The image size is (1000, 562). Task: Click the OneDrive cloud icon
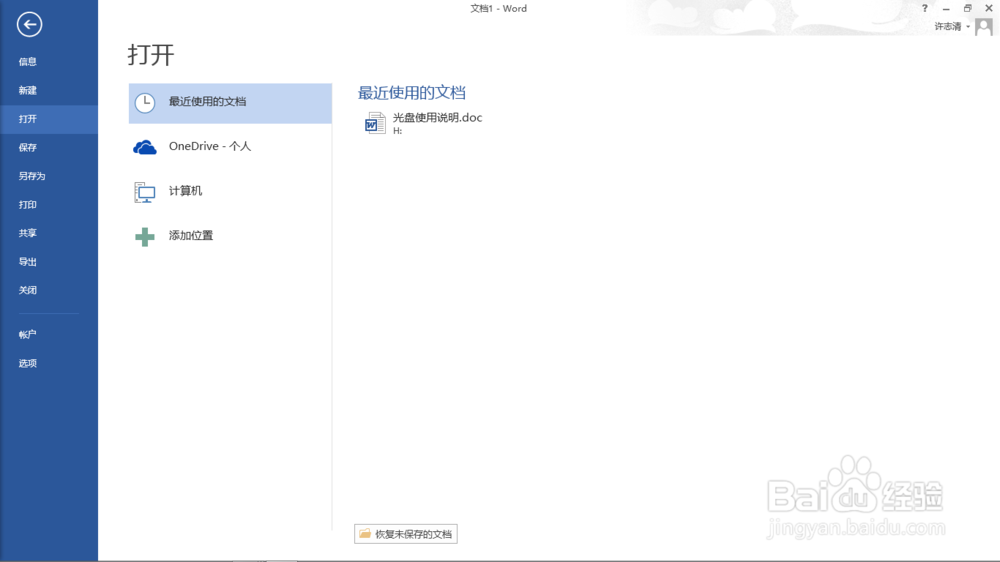click(145, 147)
